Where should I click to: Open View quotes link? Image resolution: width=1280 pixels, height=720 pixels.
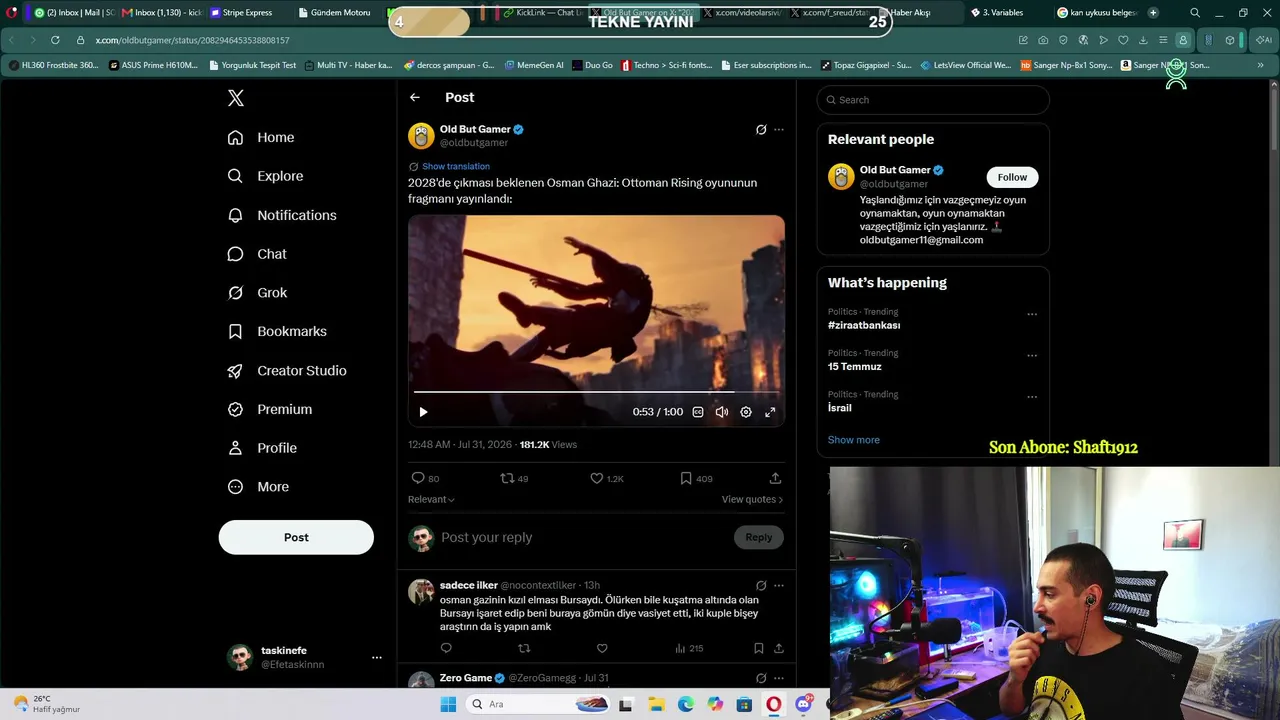click(x=752, y=499)
